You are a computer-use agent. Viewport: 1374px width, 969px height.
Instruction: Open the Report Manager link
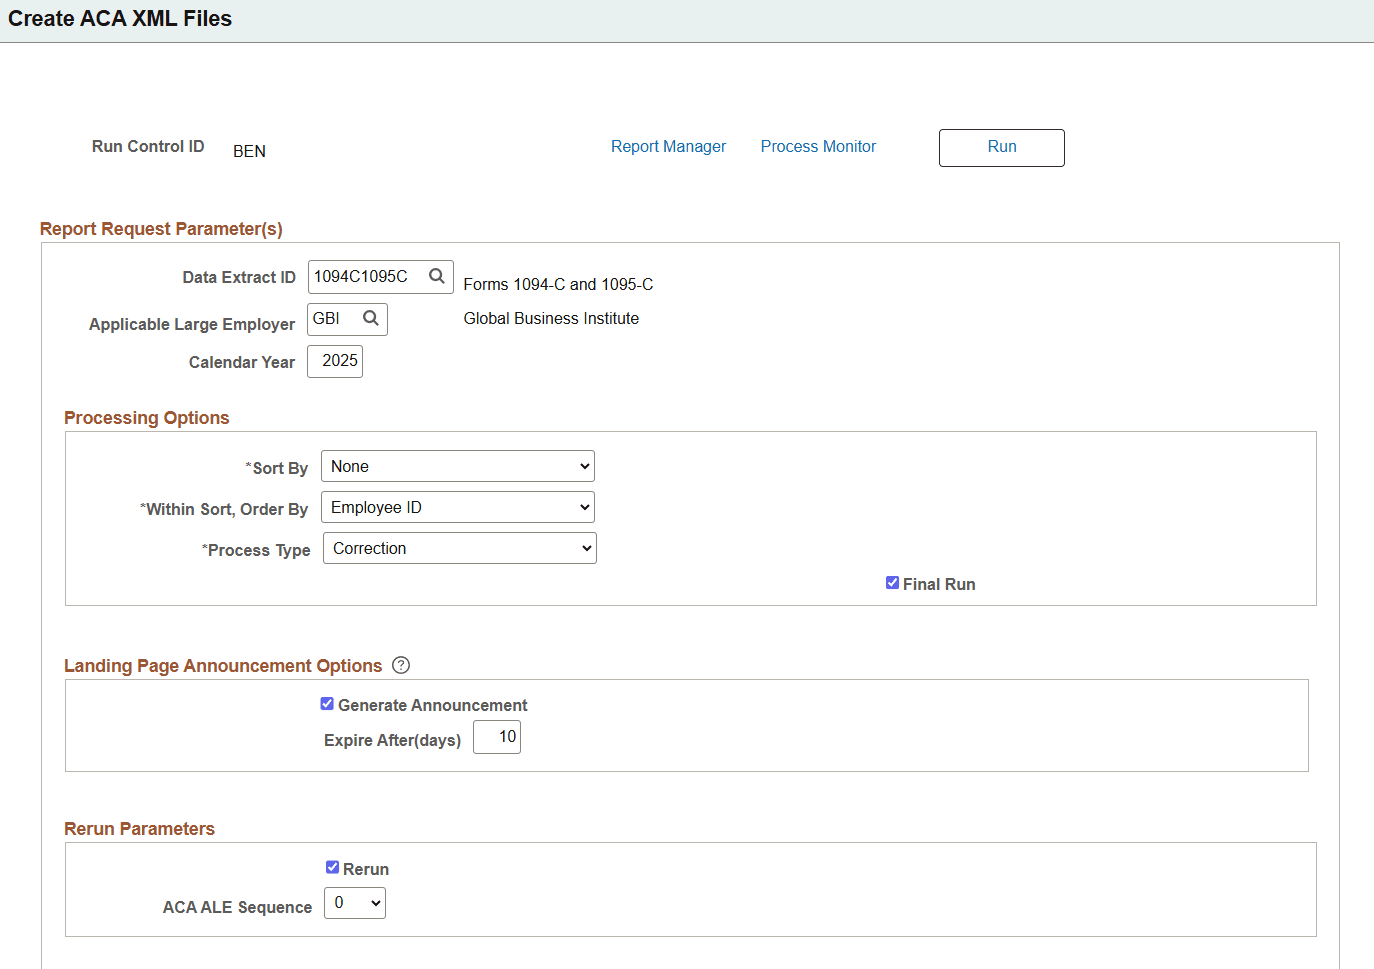click(x=668, y=146)
